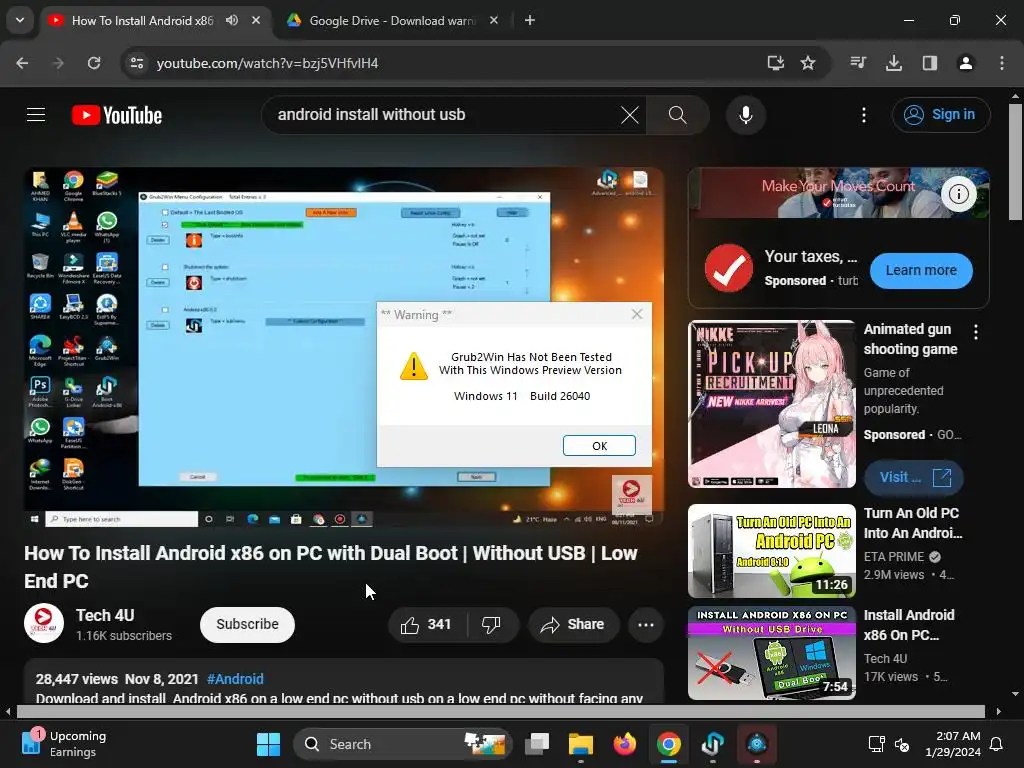Click the Sign in button
Screen dimensions: 1024x768
[940, 115]
